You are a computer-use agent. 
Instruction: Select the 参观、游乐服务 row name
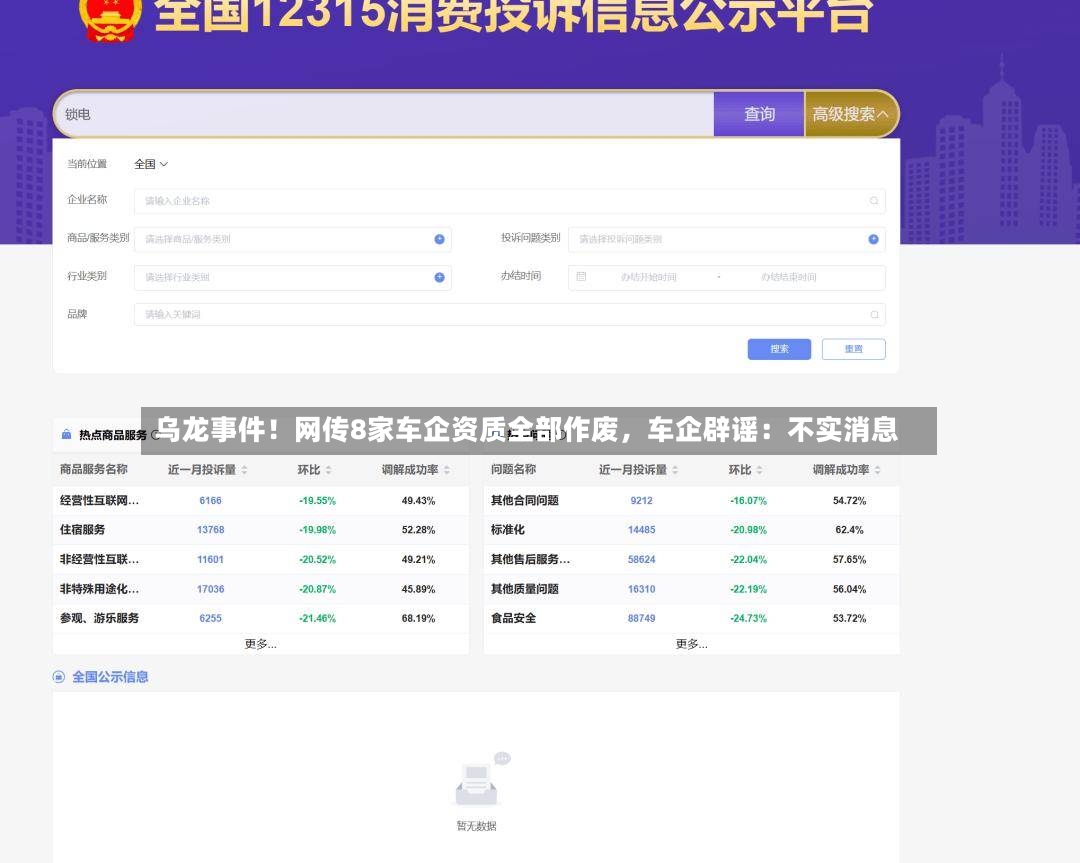pyautogui.click(x=99, y=618)
